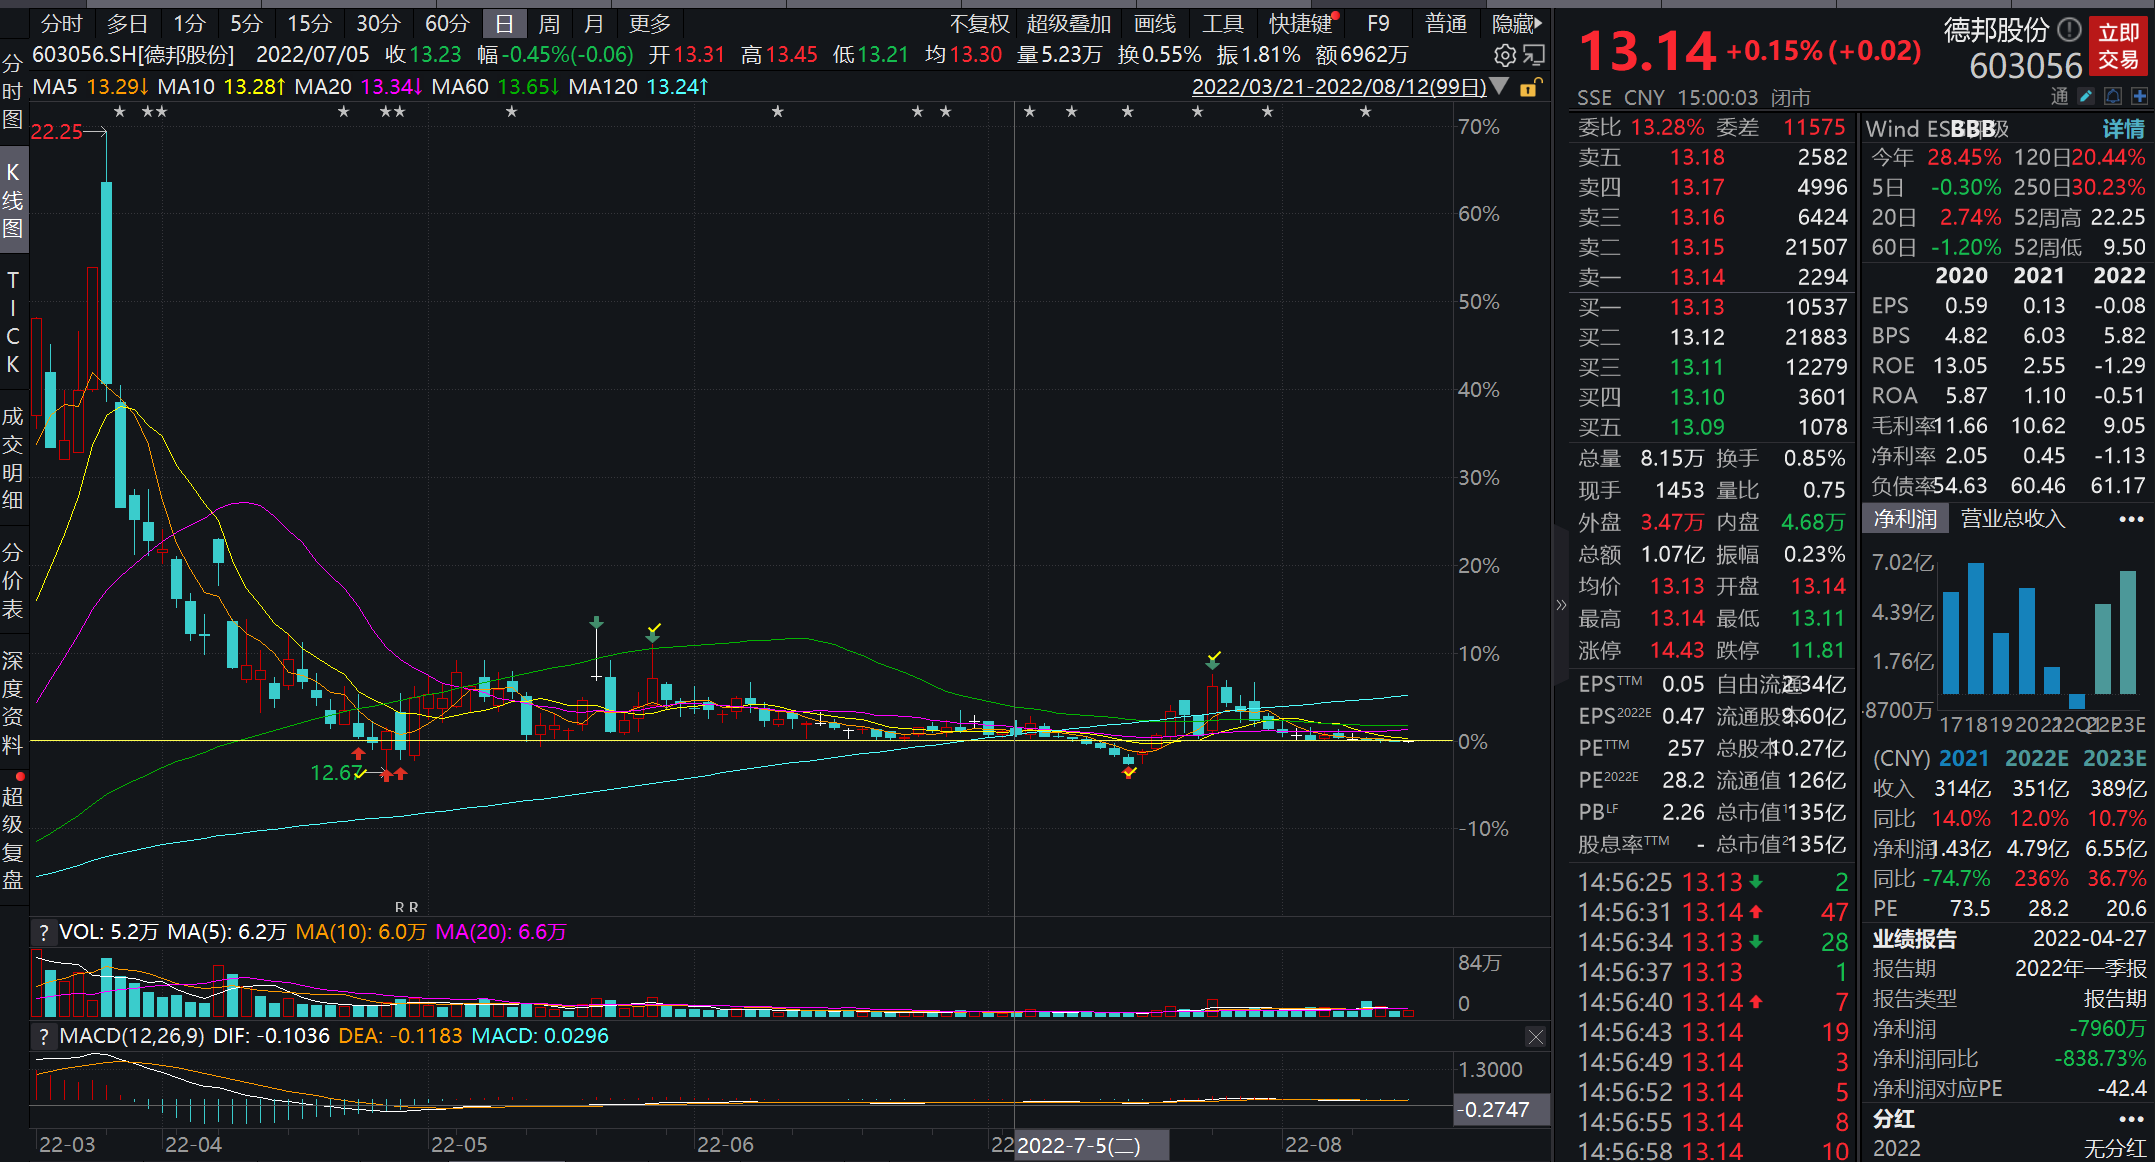Close the MACD indicator panel
This screenshot has width=2155, height=1162.
coord(1535,1037)
